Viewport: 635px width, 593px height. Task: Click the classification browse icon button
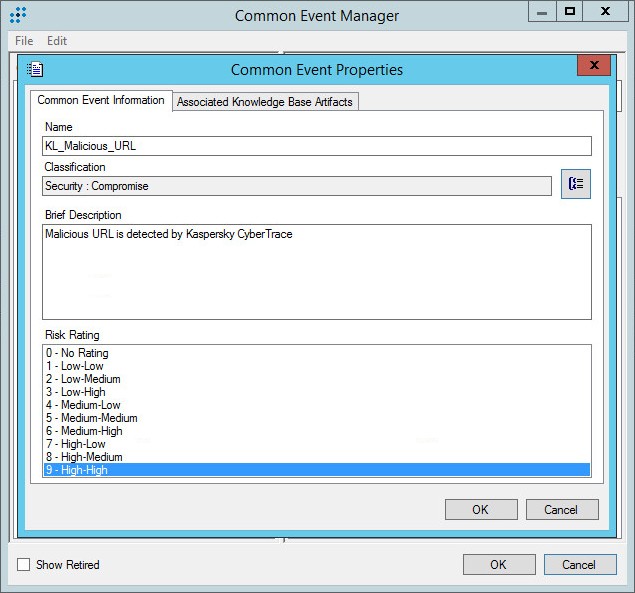(x=575, y=185)
